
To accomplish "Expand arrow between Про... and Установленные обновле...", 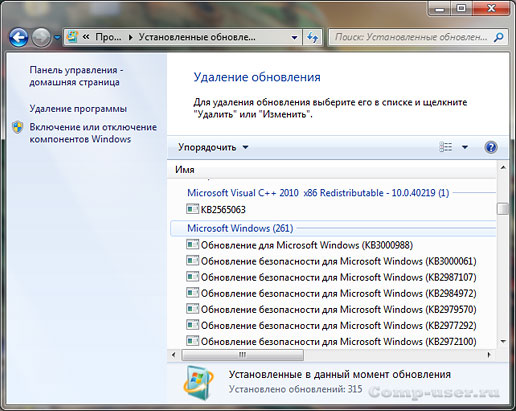I will click(130, 37).
